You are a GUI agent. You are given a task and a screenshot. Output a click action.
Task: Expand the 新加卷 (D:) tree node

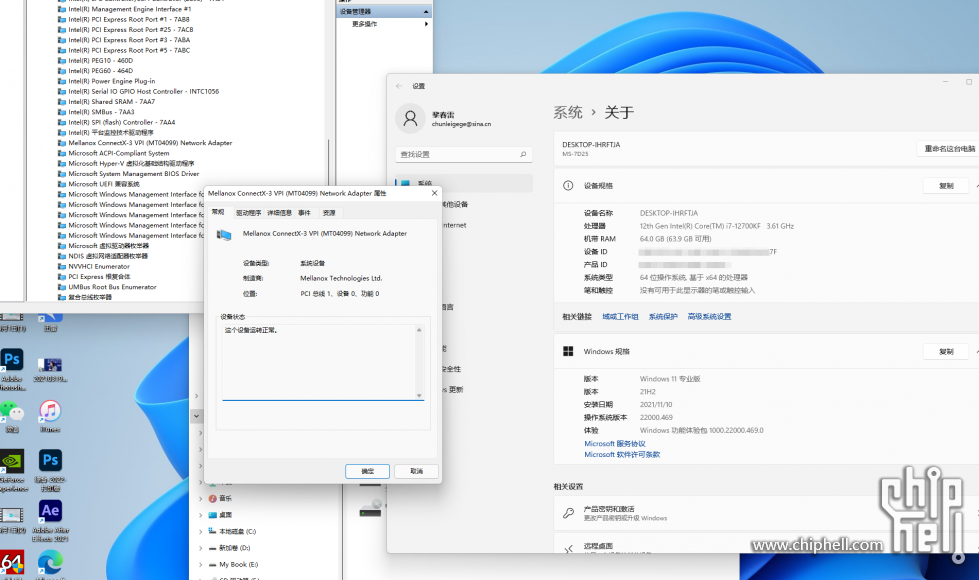coord(200,548)
